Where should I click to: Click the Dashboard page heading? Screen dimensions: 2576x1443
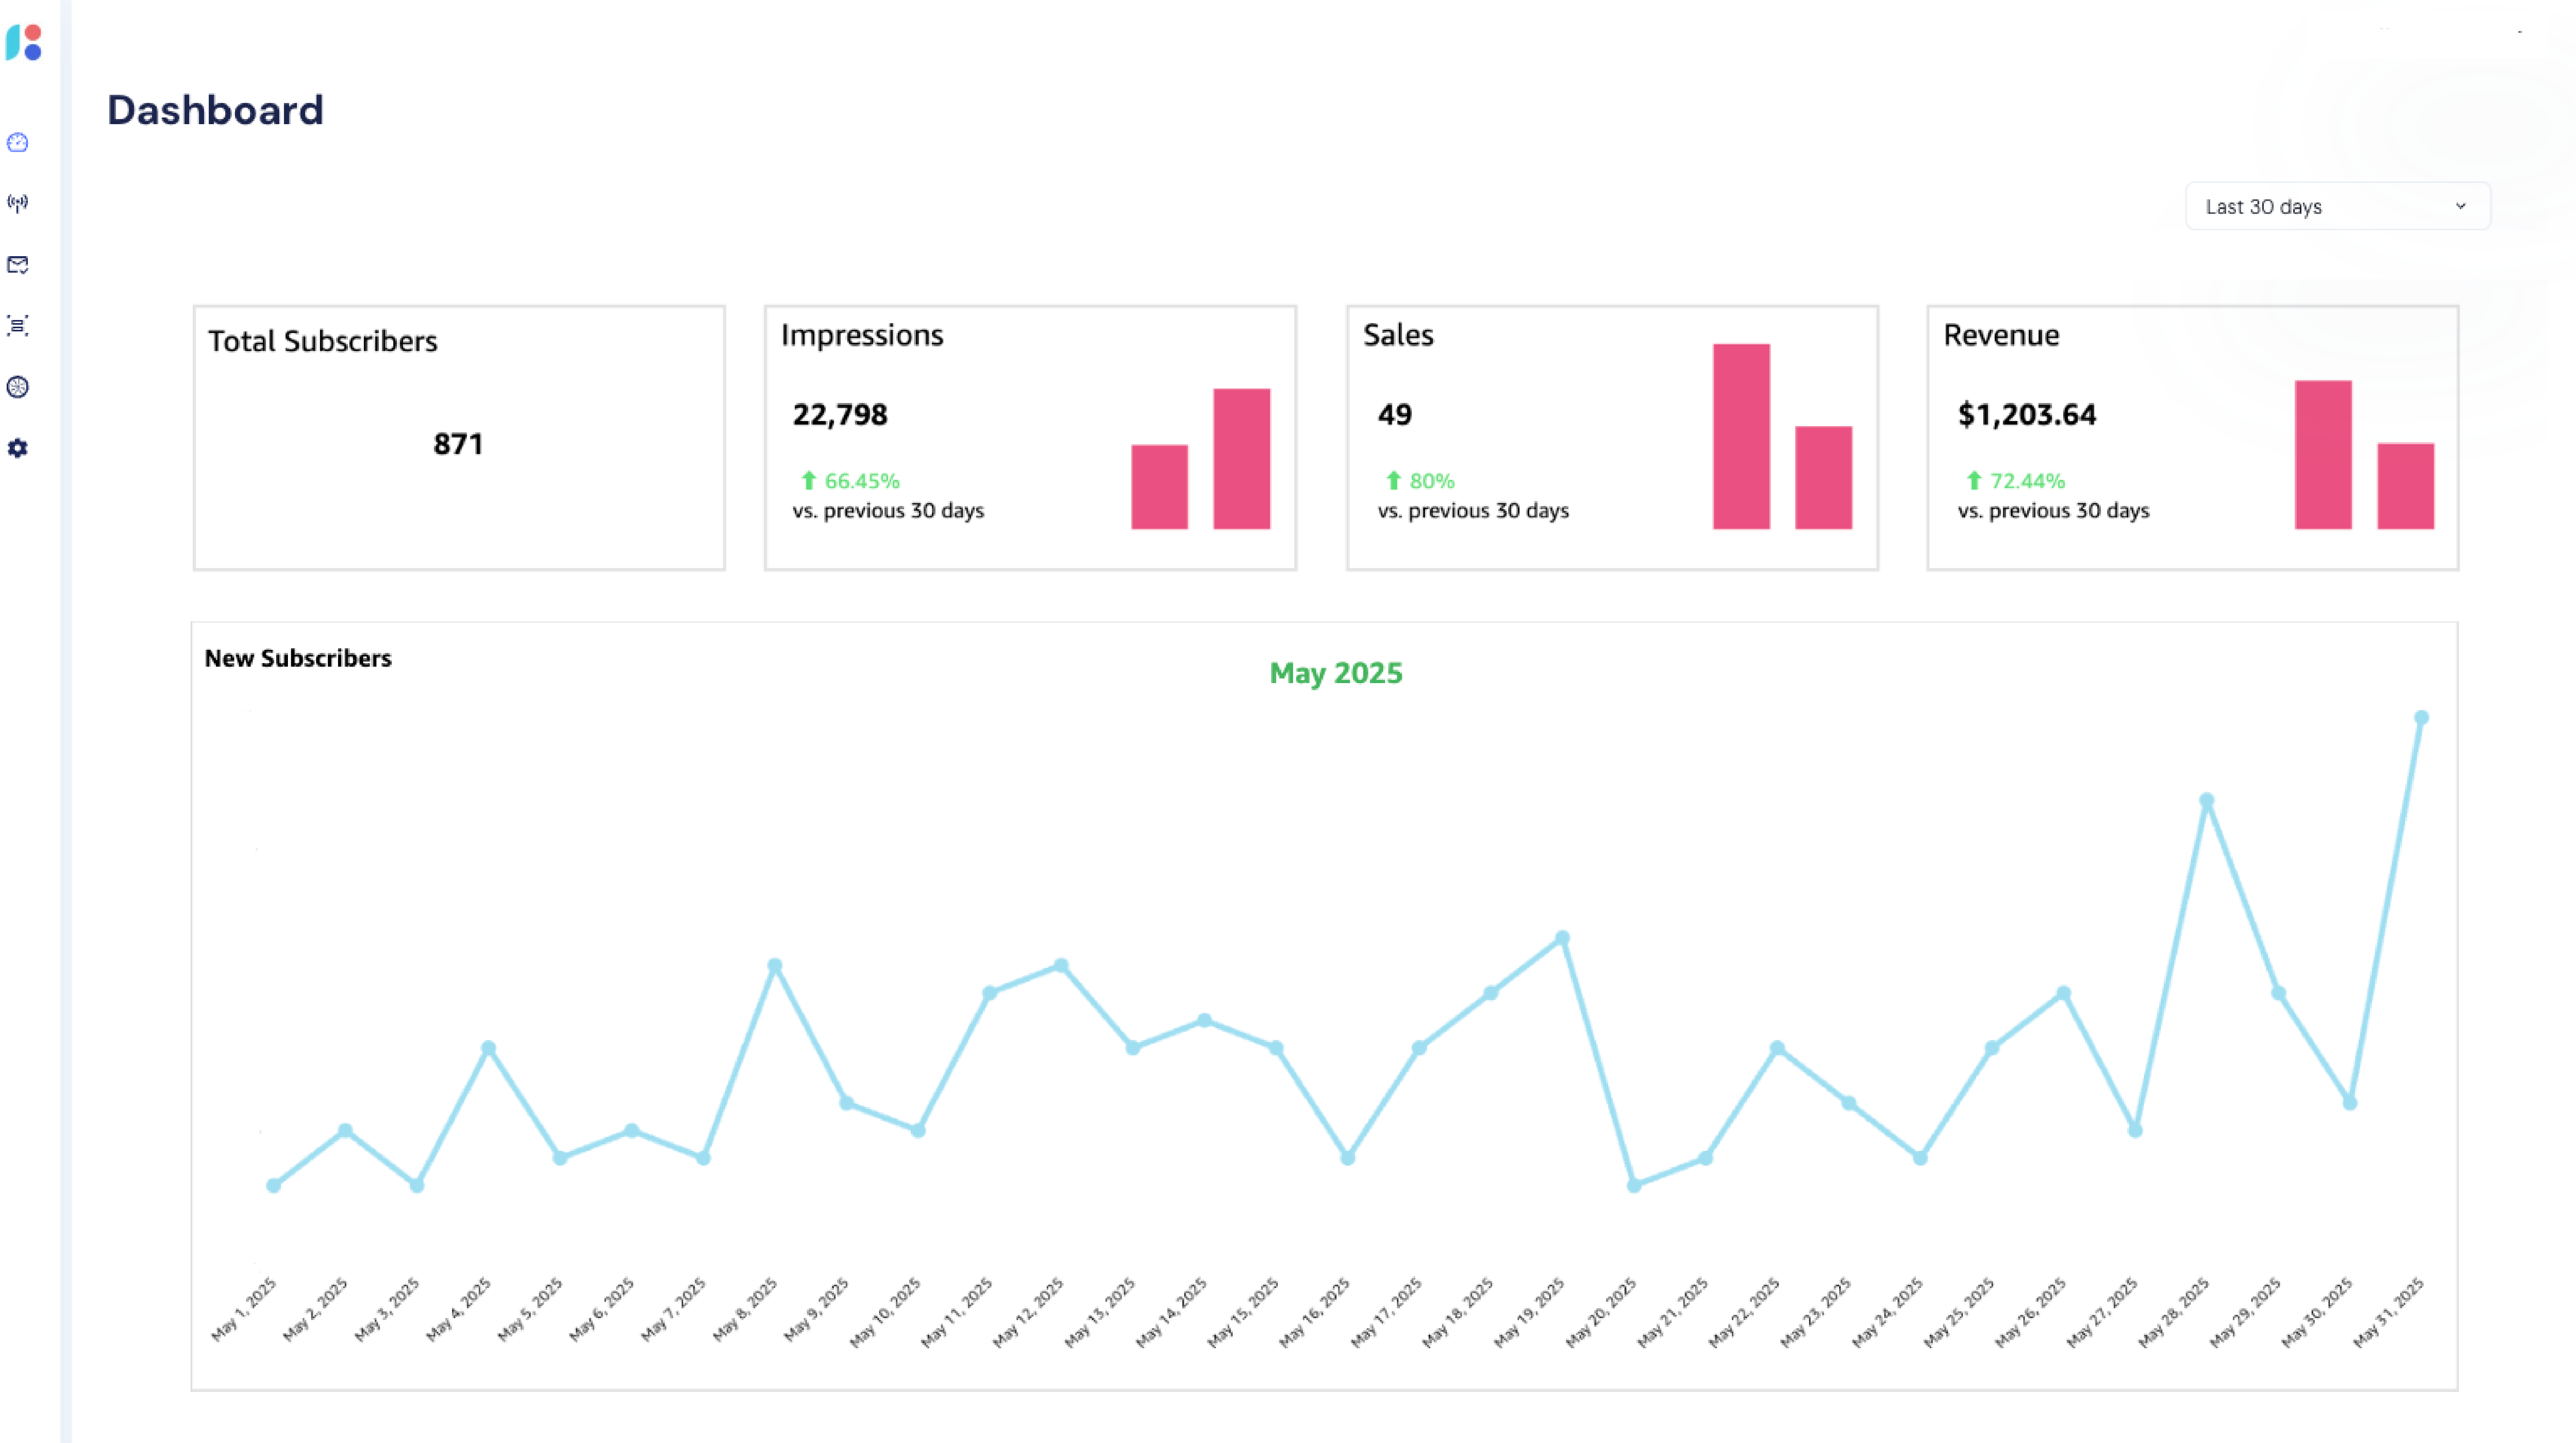[215, 110]
